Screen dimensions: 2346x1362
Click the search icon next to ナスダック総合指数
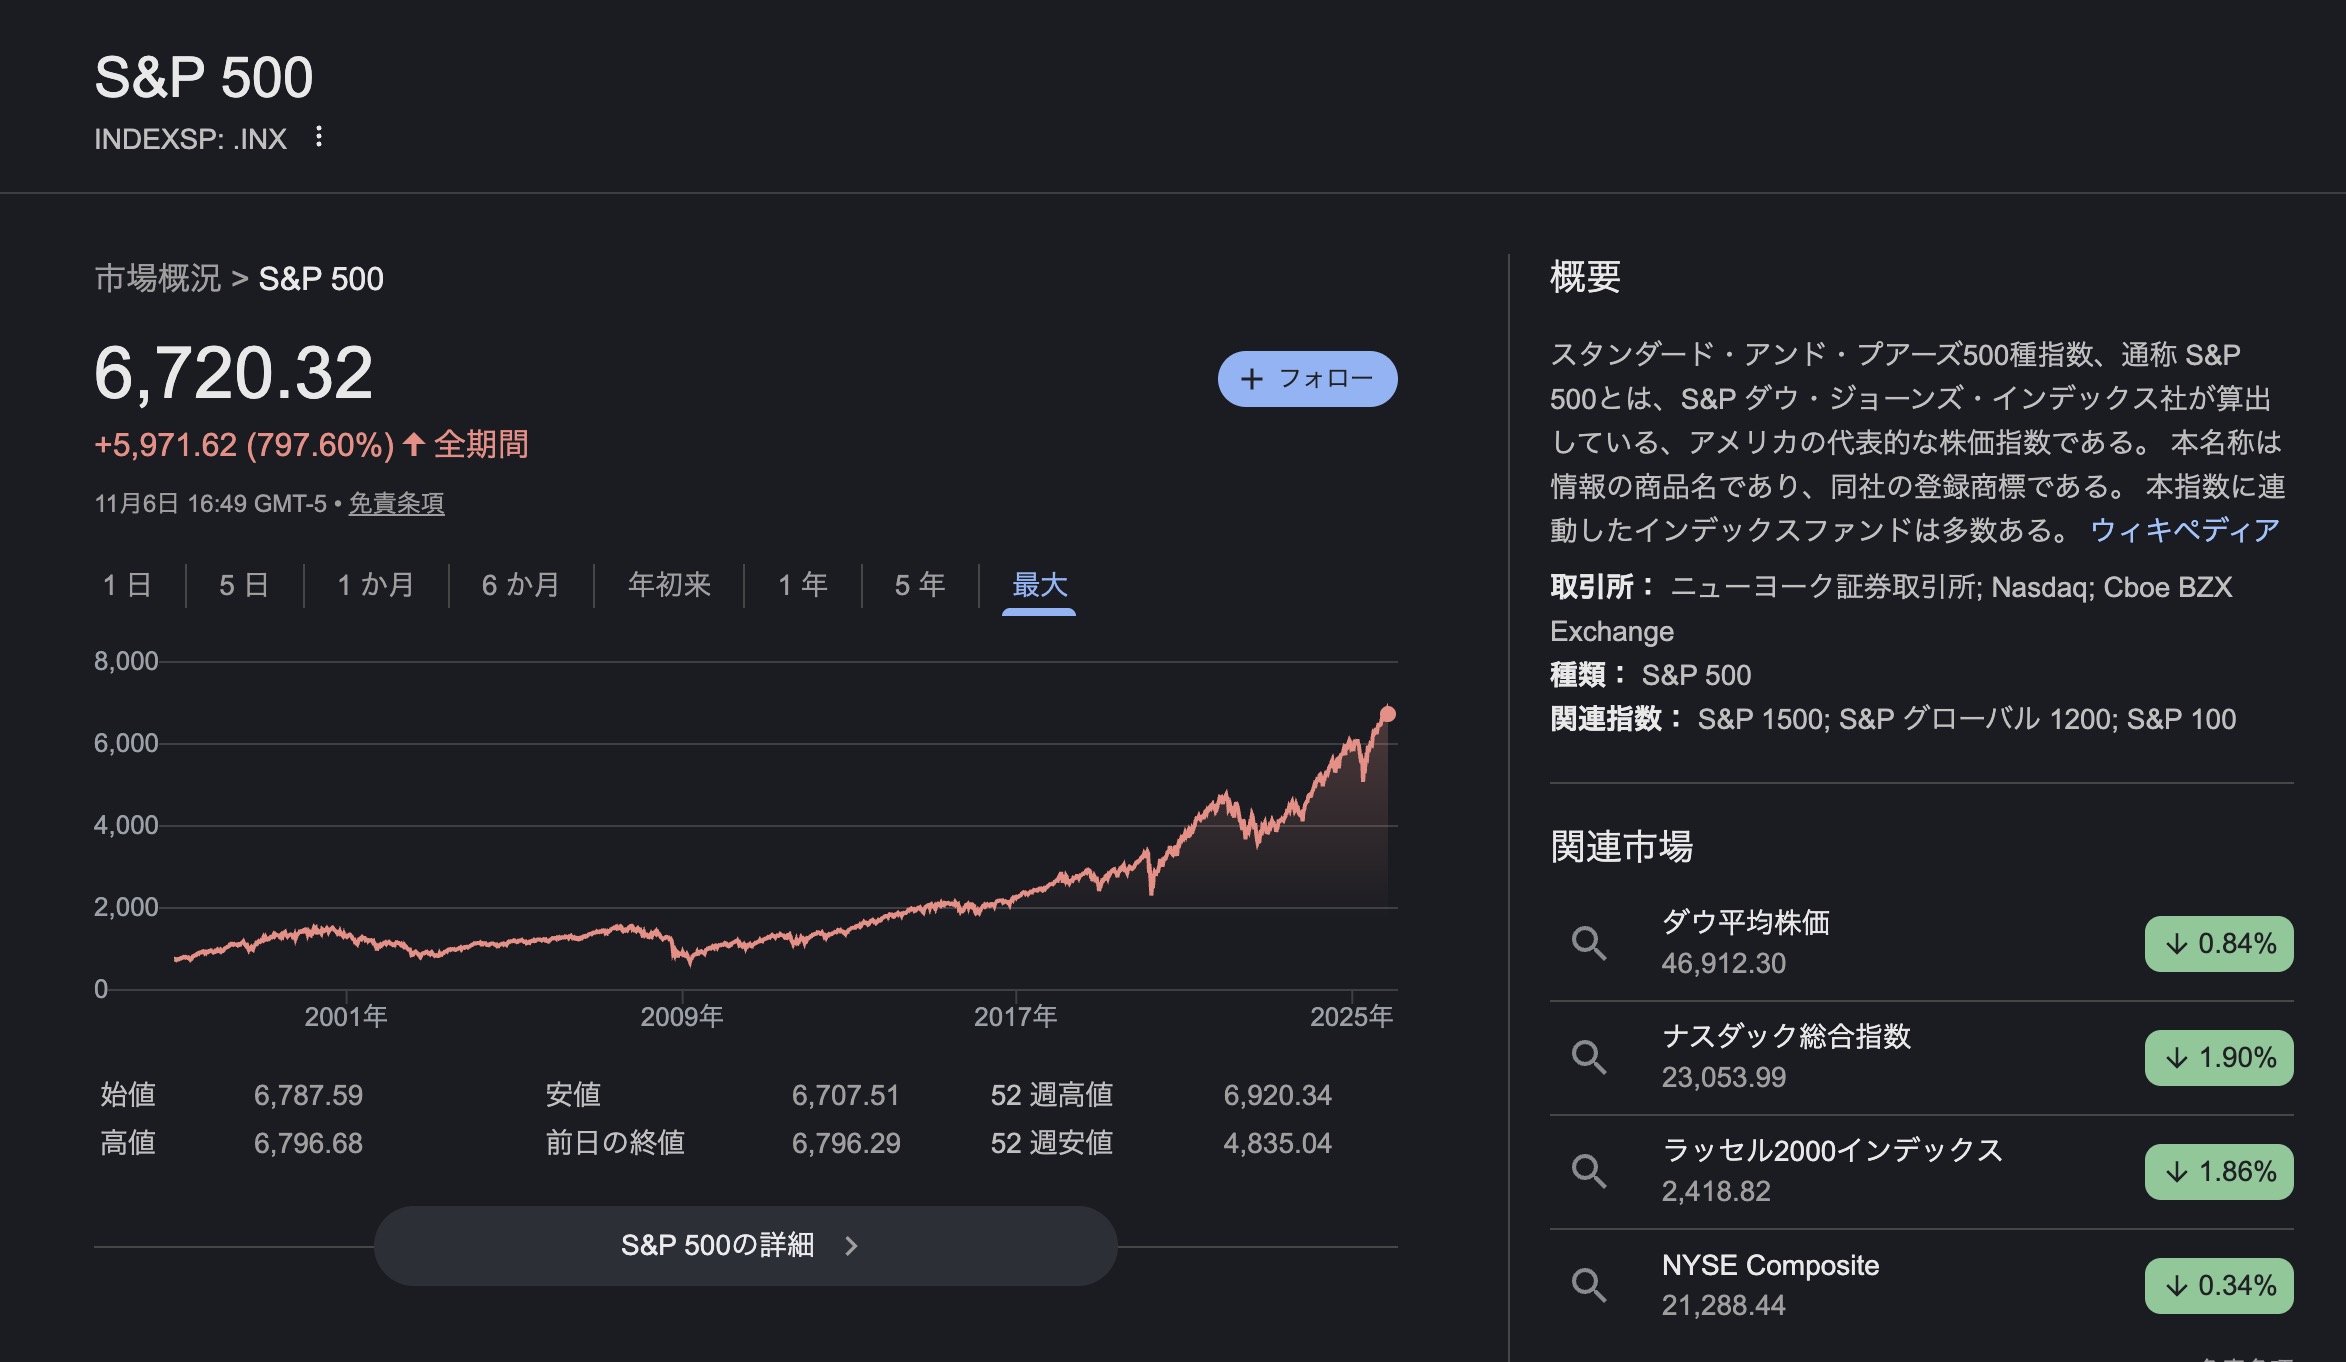[1588, 1057]
